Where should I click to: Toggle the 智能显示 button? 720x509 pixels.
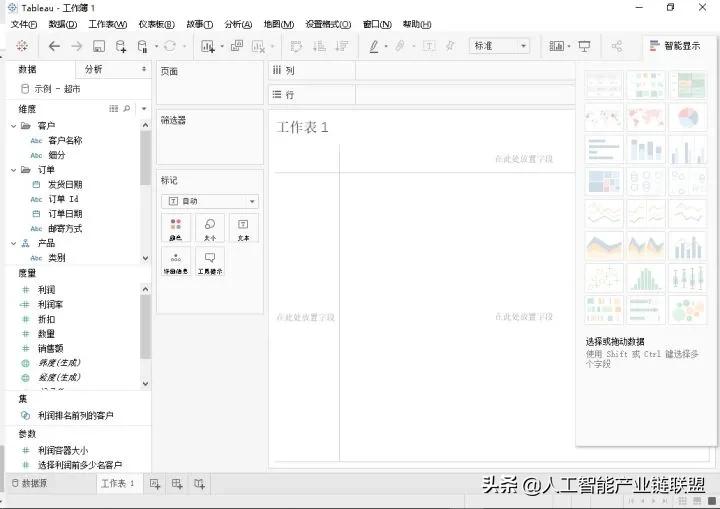675,46
